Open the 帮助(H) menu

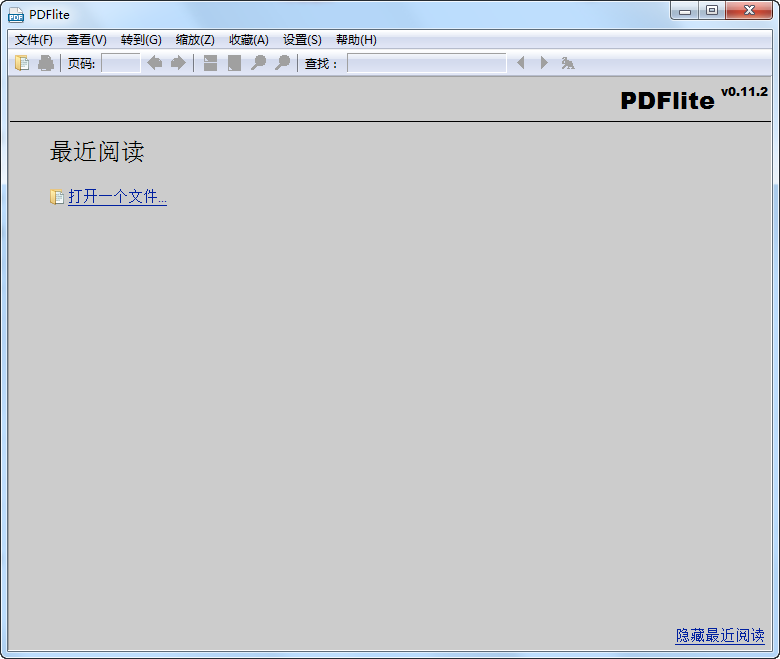pyautogui.click(x=356, y=40)
